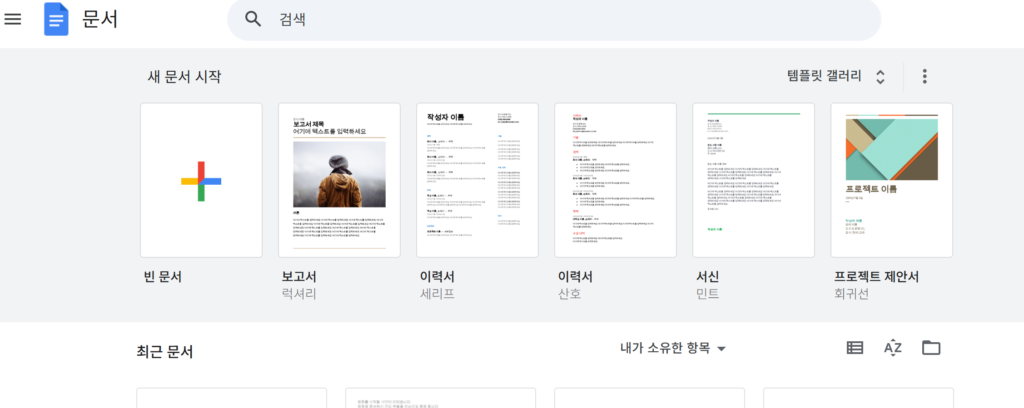Click the blue Docs logo icon
Viewport: 1024px width, 408px height.
[x=56, y=19]
